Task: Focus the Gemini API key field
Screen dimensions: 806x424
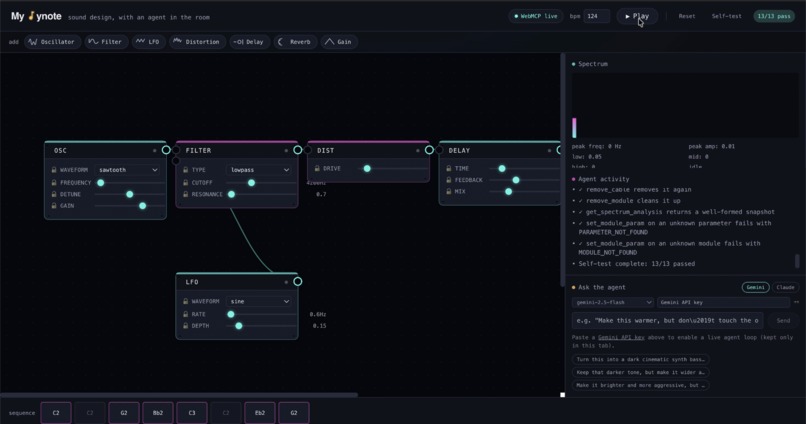Action: pyautogui.click(x=723, y=302)
